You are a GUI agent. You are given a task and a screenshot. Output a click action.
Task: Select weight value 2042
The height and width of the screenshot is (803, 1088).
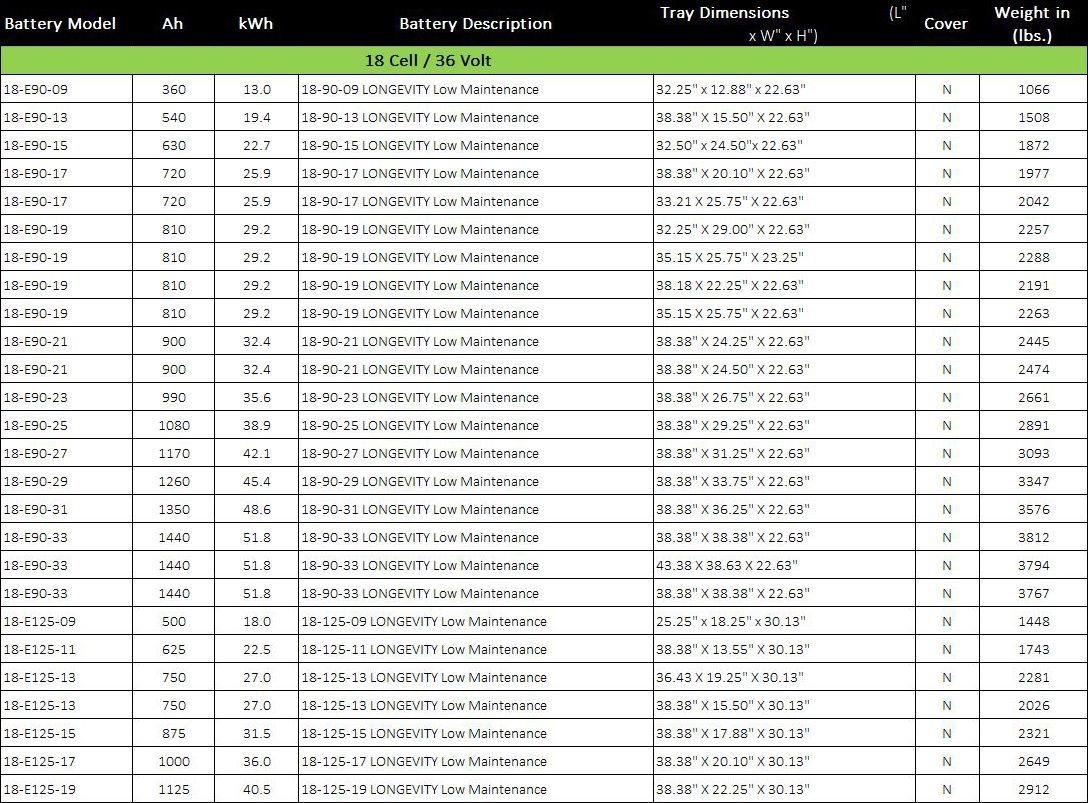click(x=1034, y=201)
